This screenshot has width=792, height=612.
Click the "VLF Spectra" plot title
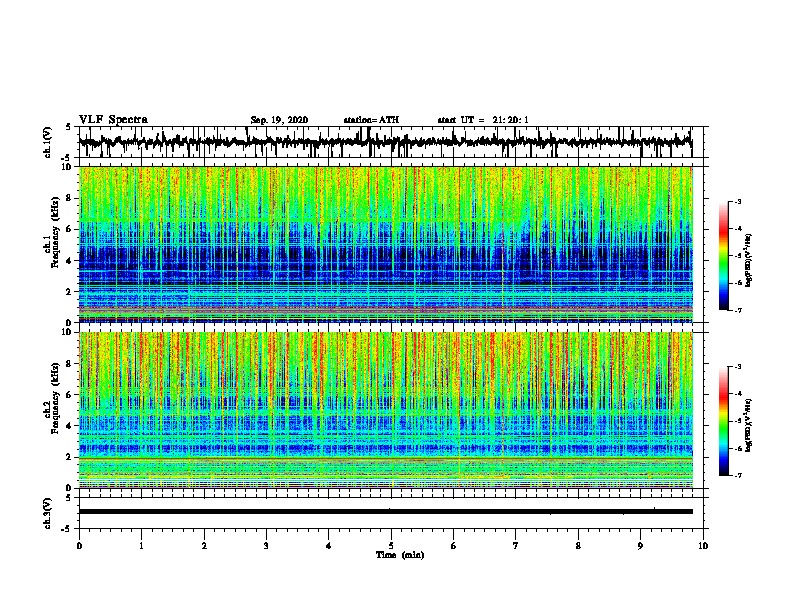point(113,120)
